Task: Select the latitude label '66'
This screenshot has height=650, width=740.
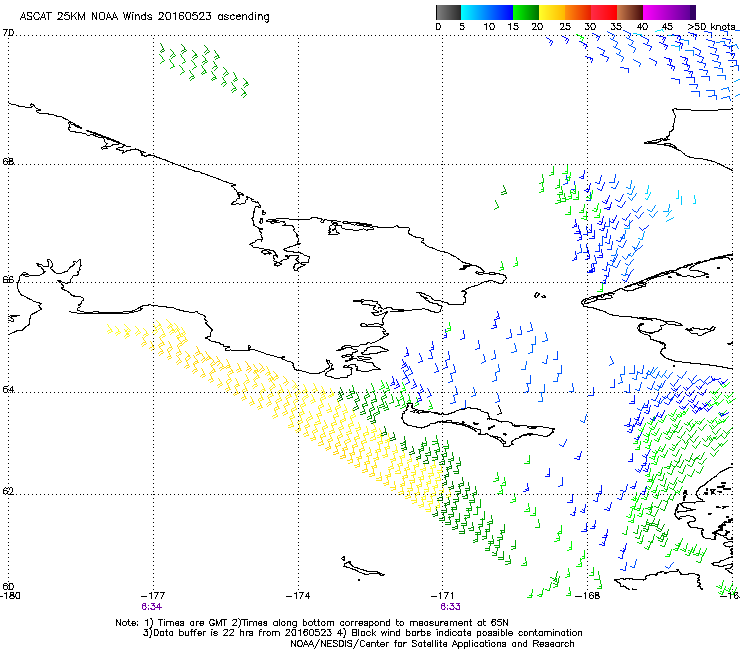Action: [x=8, y=279]
